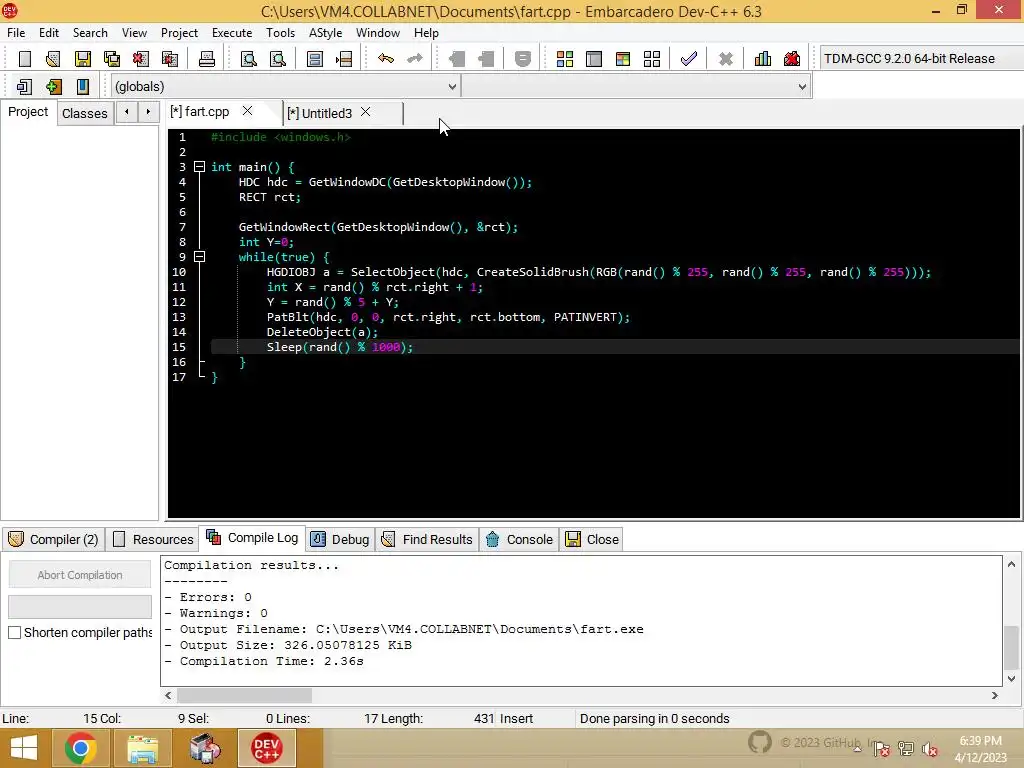Click the Abort Compilation button
The height and width of the screenshot is (768, 1024).
point(80,575)
